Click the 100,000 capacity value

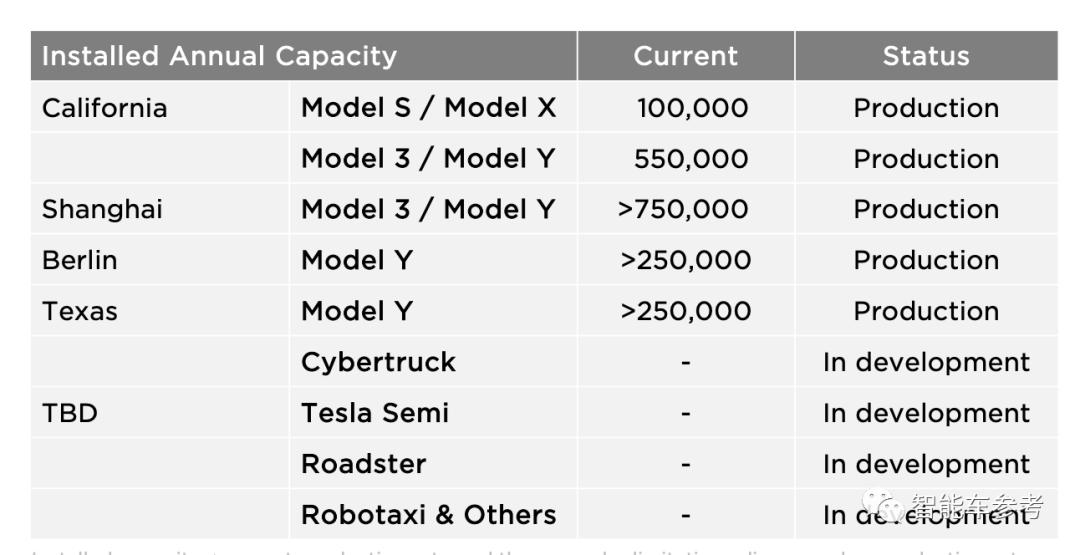[692, 108]
